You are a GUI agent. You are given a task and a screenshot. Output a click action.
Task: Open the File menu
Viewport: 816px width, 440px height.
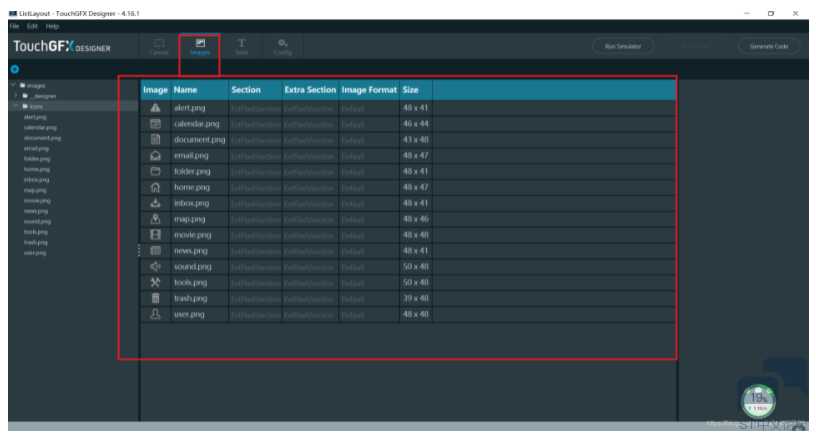pyautogui.click(x=15, y=26)
